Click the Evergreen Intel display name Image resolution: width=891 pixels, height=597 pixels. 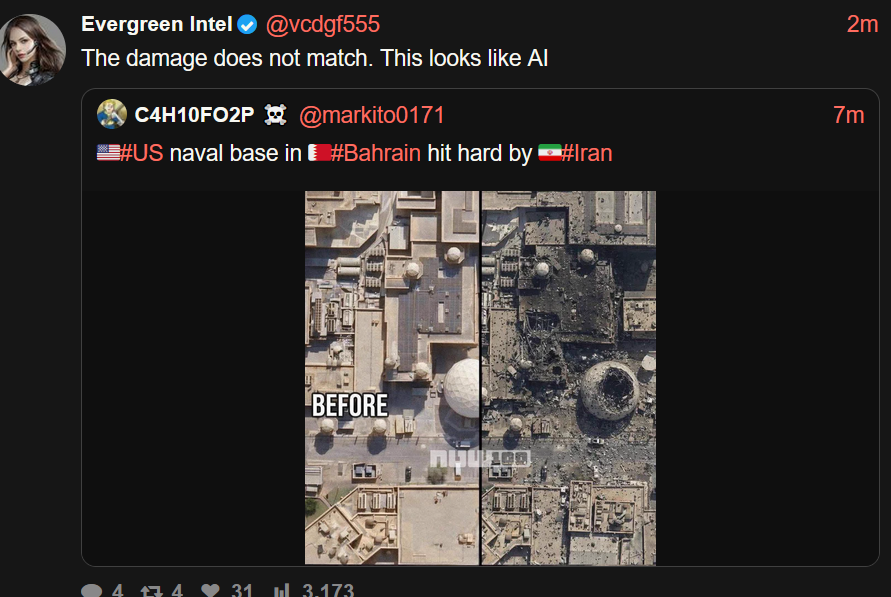[157, 24]
